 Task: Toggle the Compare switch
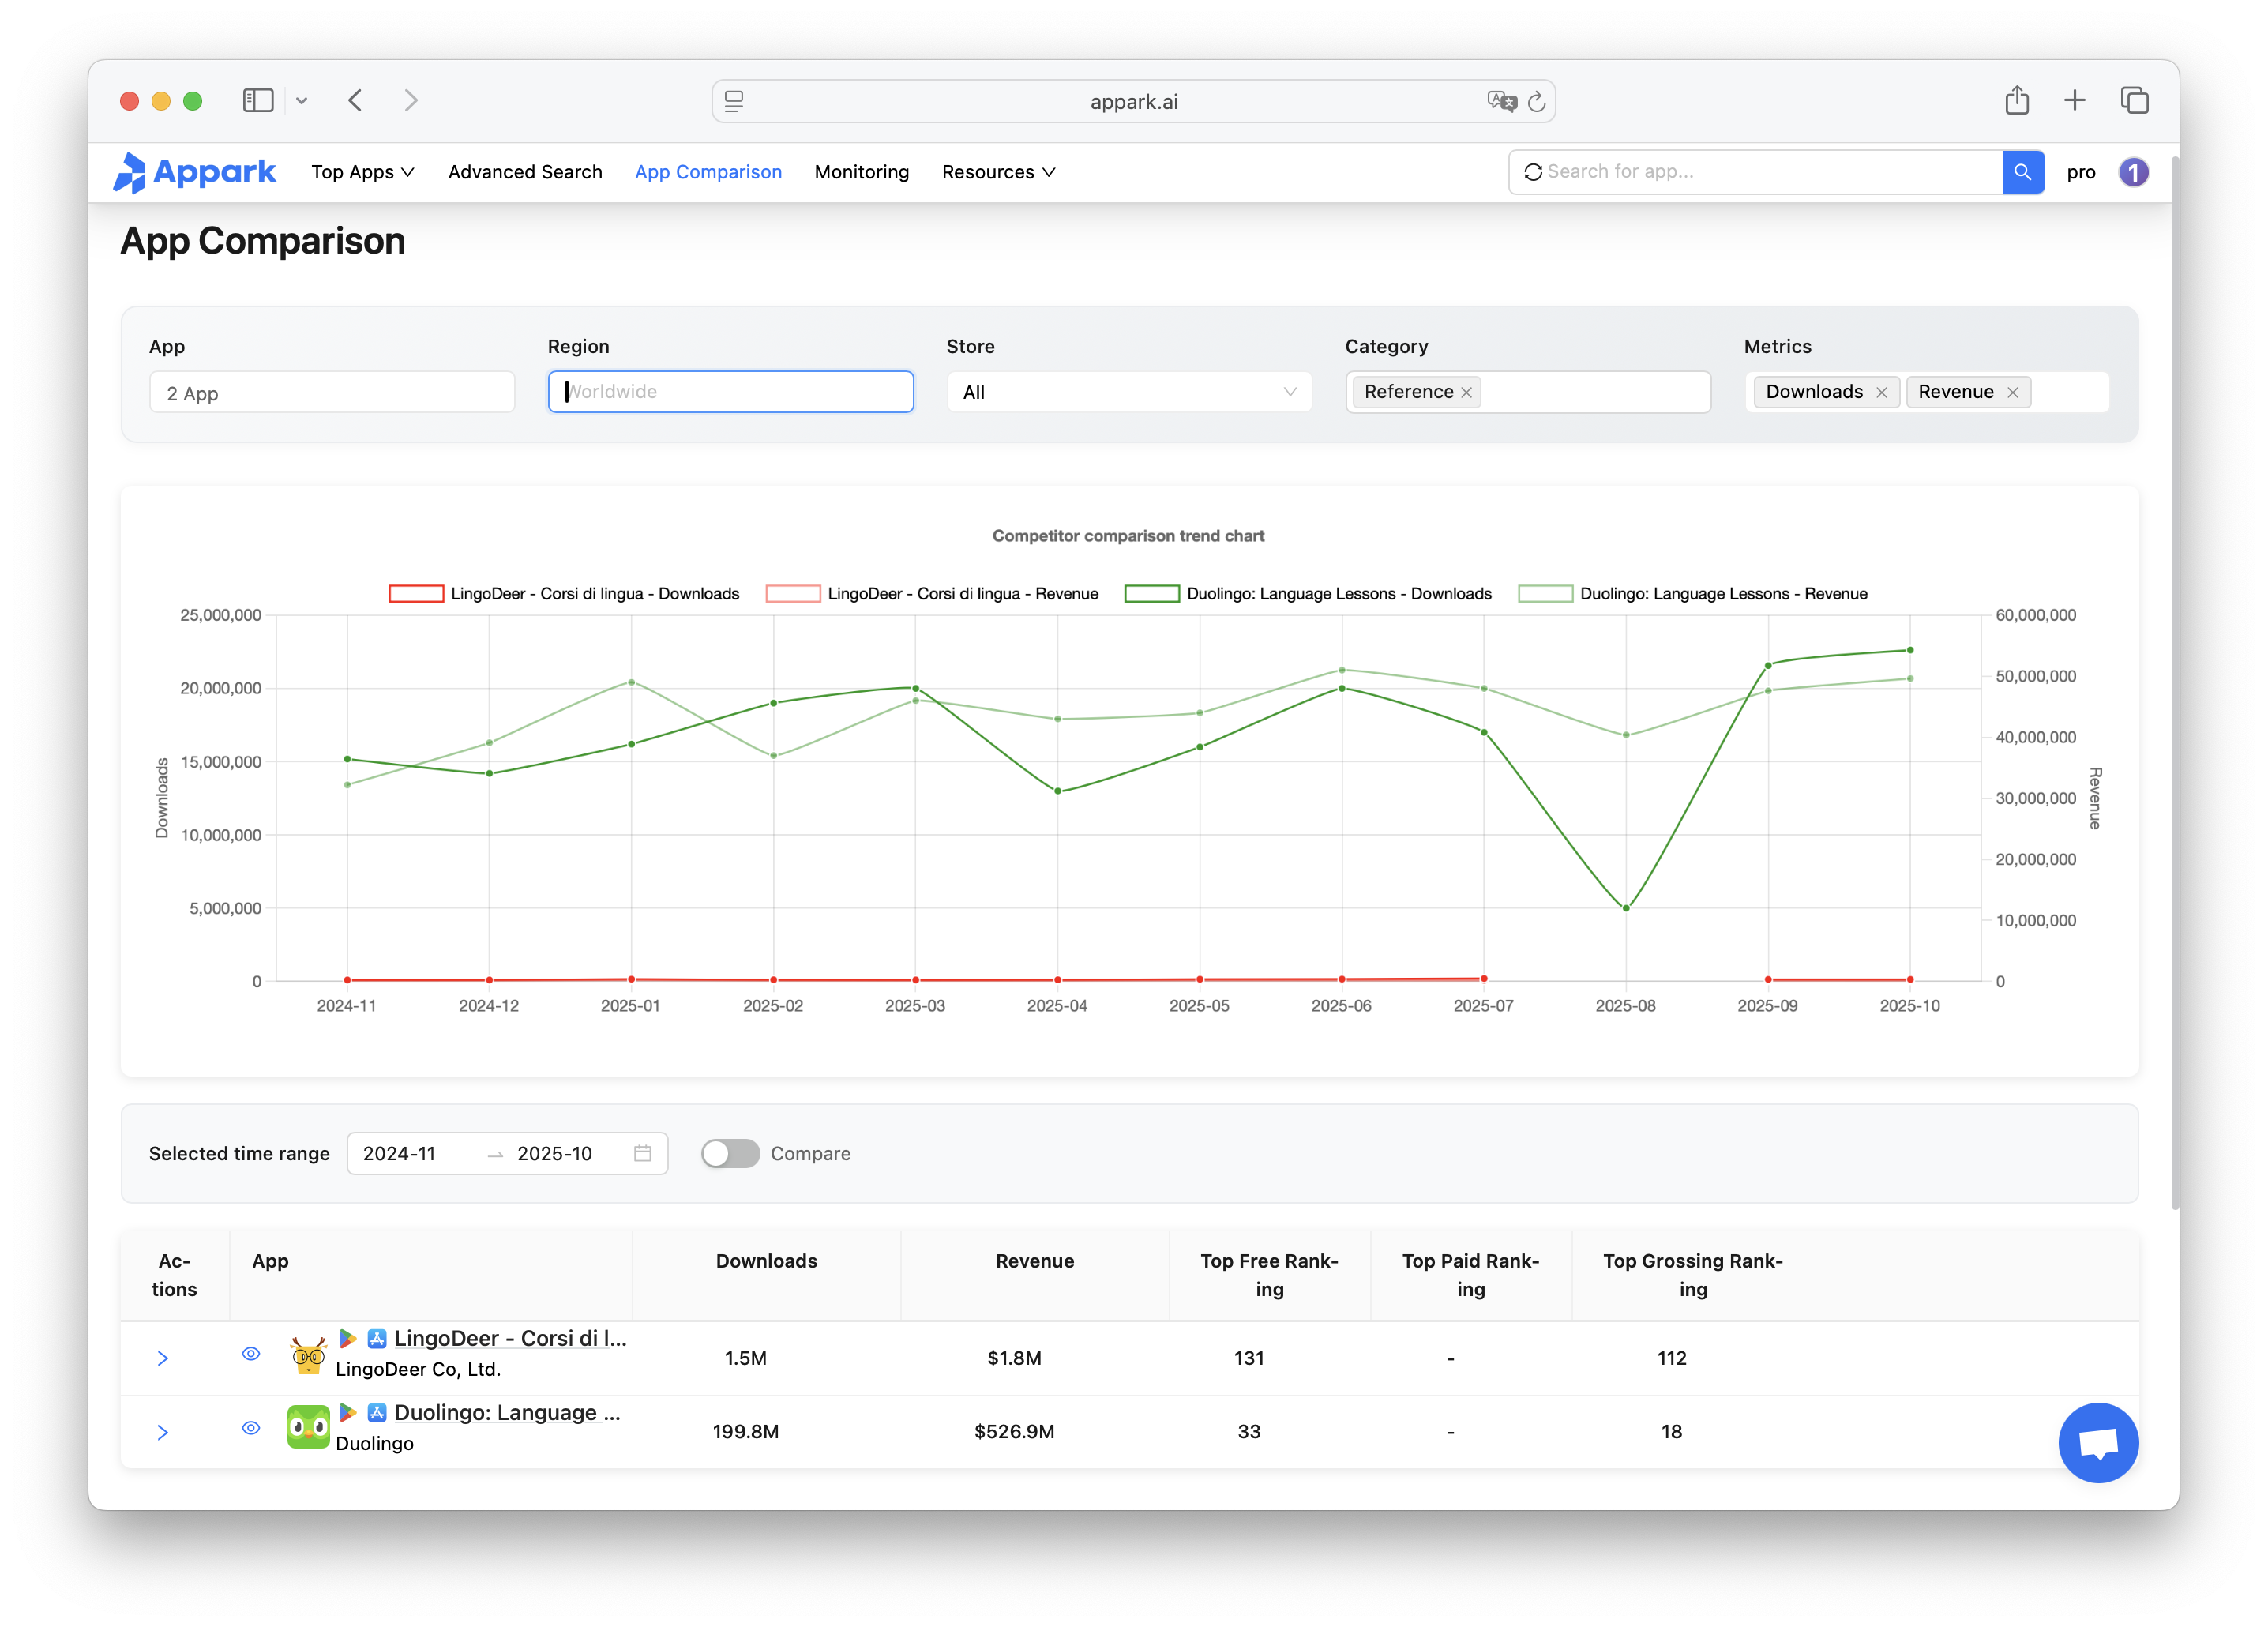pyautogui.click(x=730, y=1153)
